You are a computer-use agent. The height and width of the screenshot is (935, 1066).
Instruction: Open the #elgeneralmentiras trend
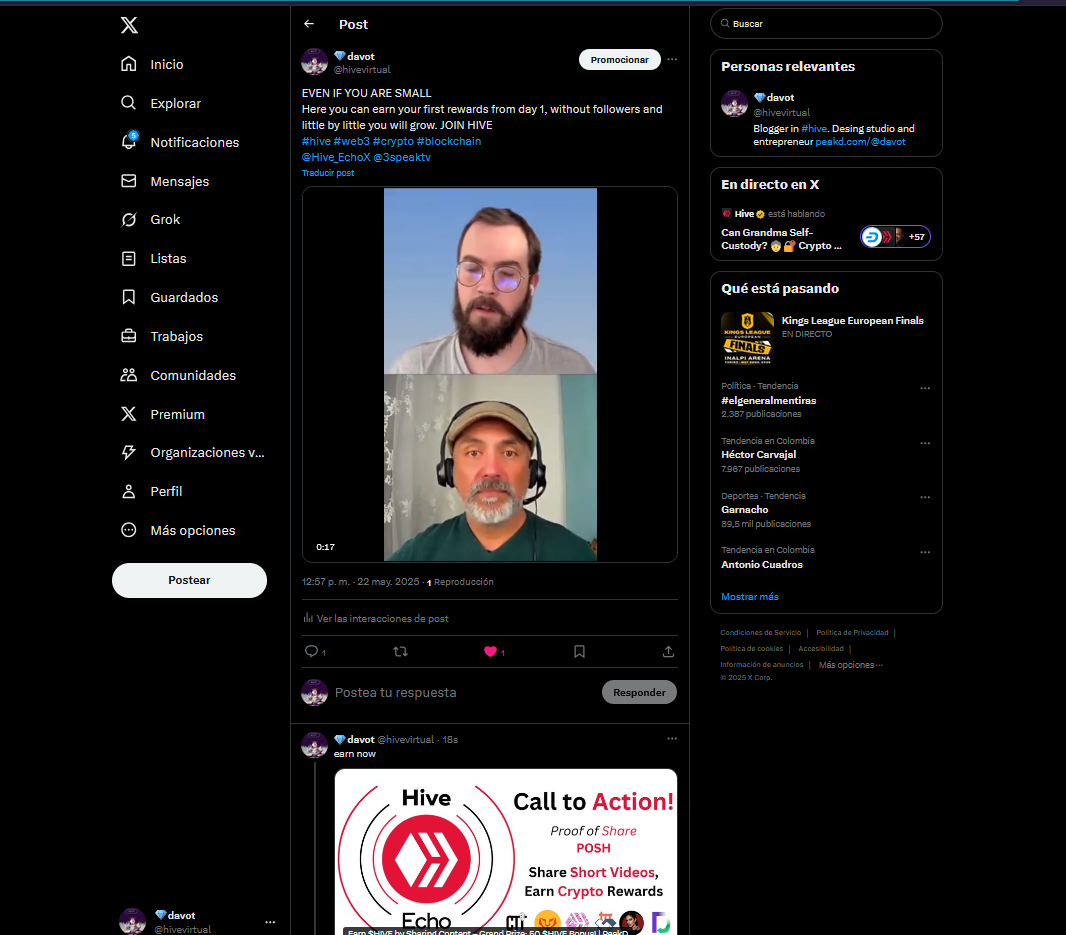768,401
